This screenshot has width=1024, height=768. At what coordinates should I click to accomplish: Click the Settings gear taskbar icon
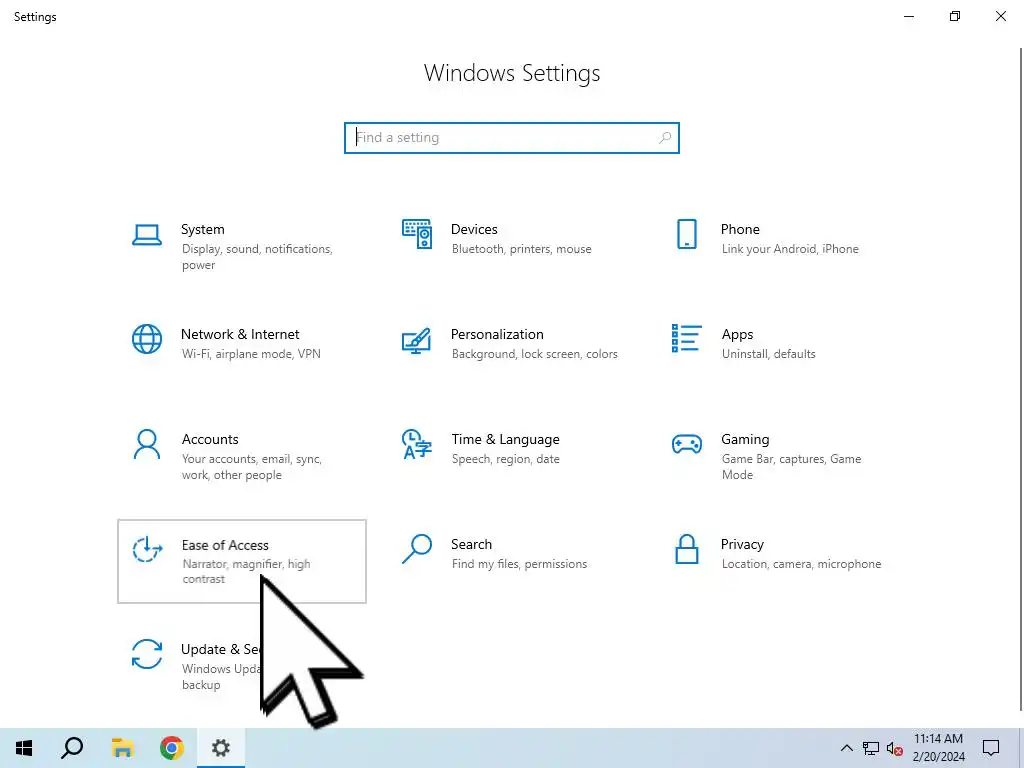click(x=221, y=748)
